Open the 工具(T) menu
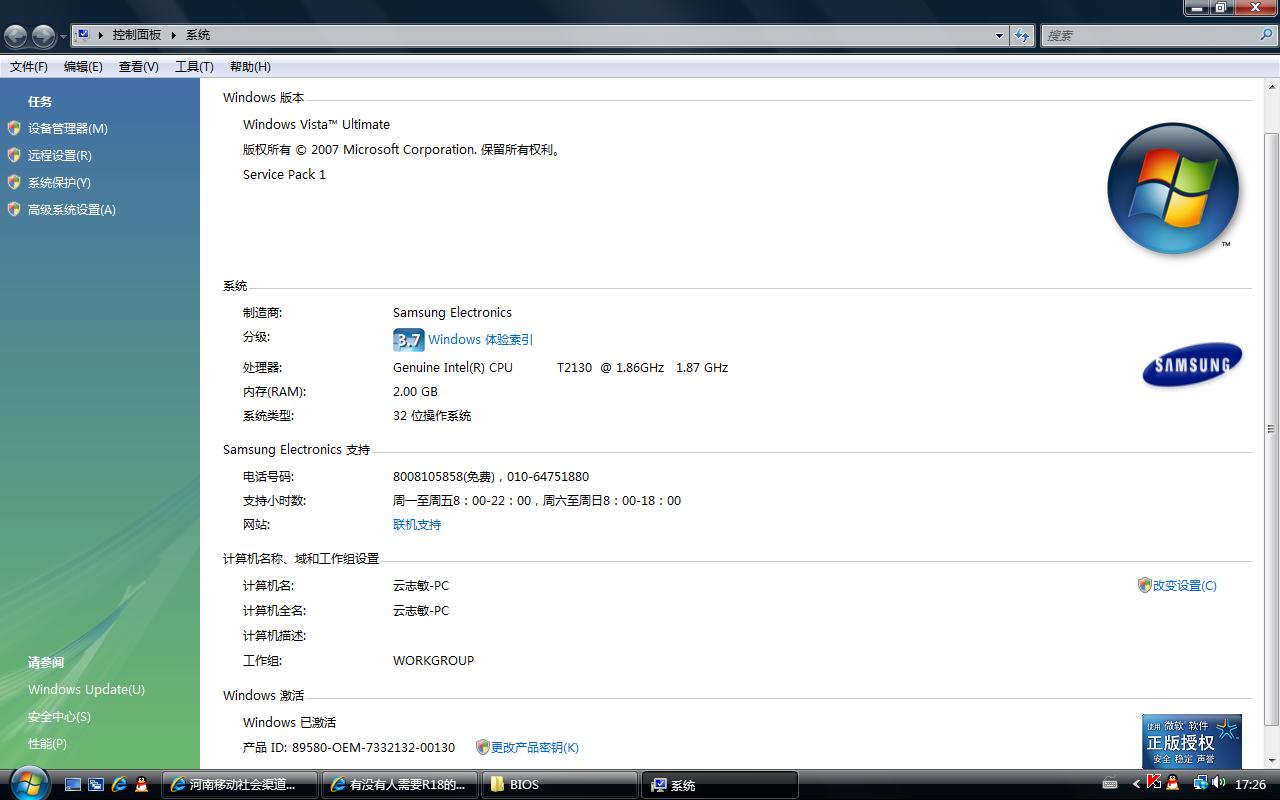Screen dimensions: 1280x800 coord(194,66)
